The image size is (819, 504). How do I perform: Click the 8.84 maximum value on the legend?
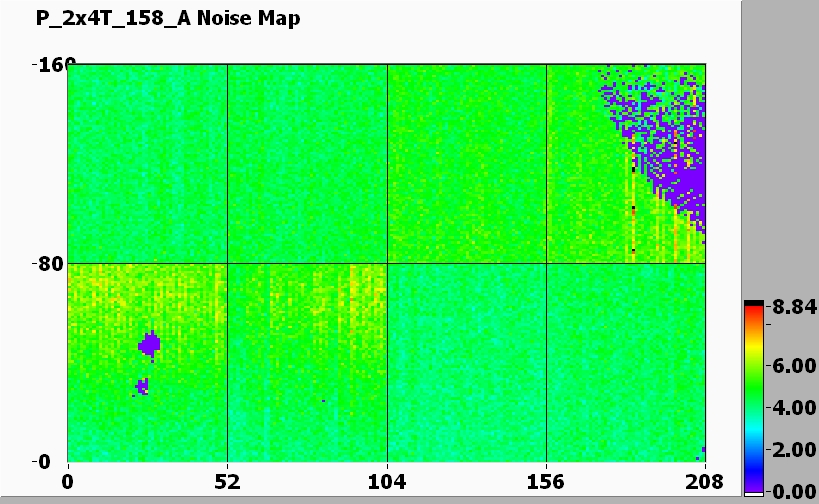pyautogui.click(x=787, y=310)
